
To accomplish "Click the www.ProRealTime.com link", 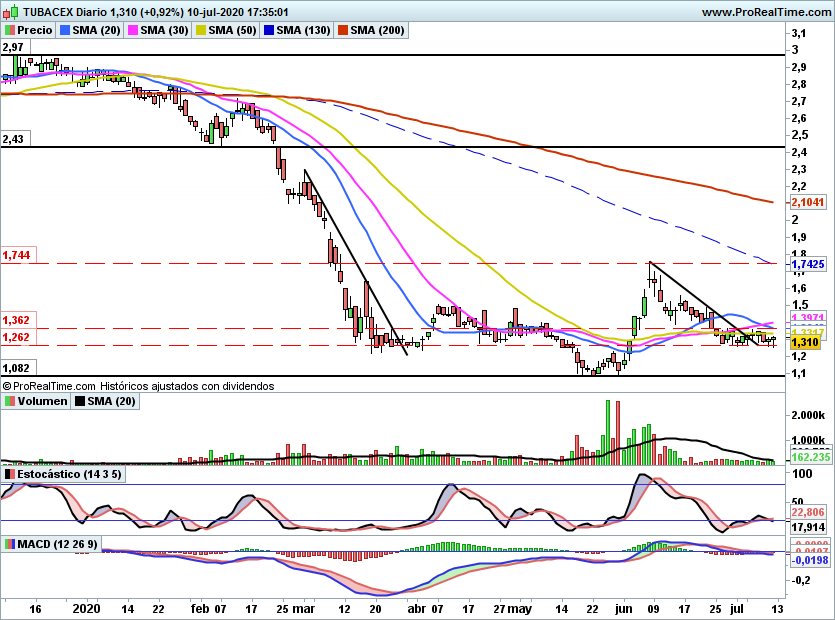I will click(x=766, y=12).
